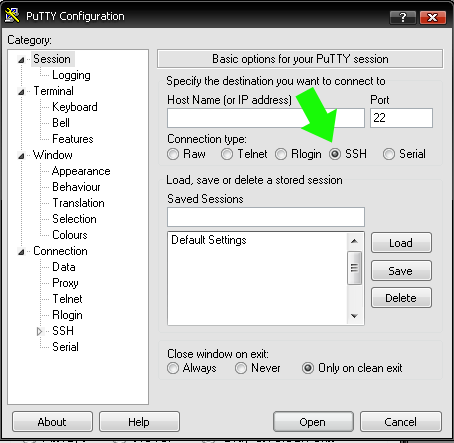Select the SSH category in the tree
Screen dimensions: 454x443
63,331
